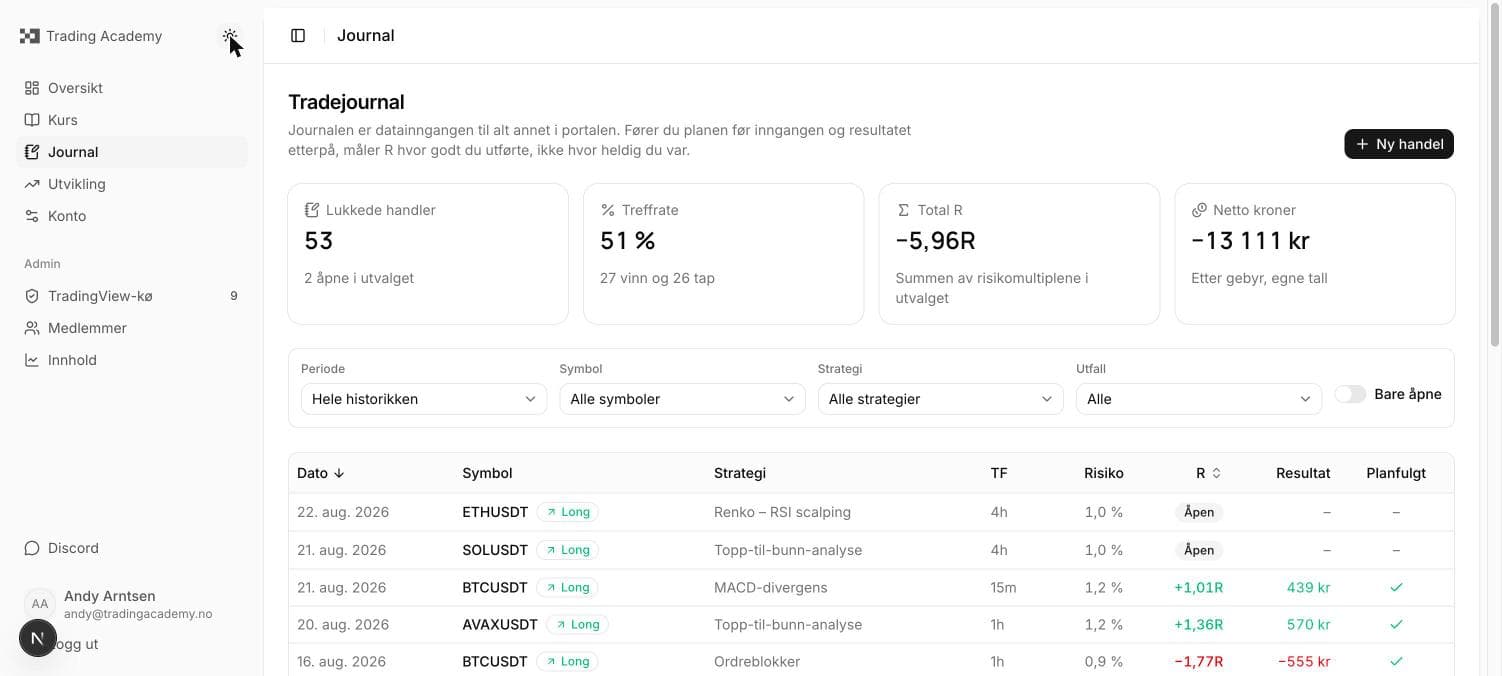Click the AA user avatar
The width and height of the screenshot is (1502, 676).
click(x=40, y=604)
